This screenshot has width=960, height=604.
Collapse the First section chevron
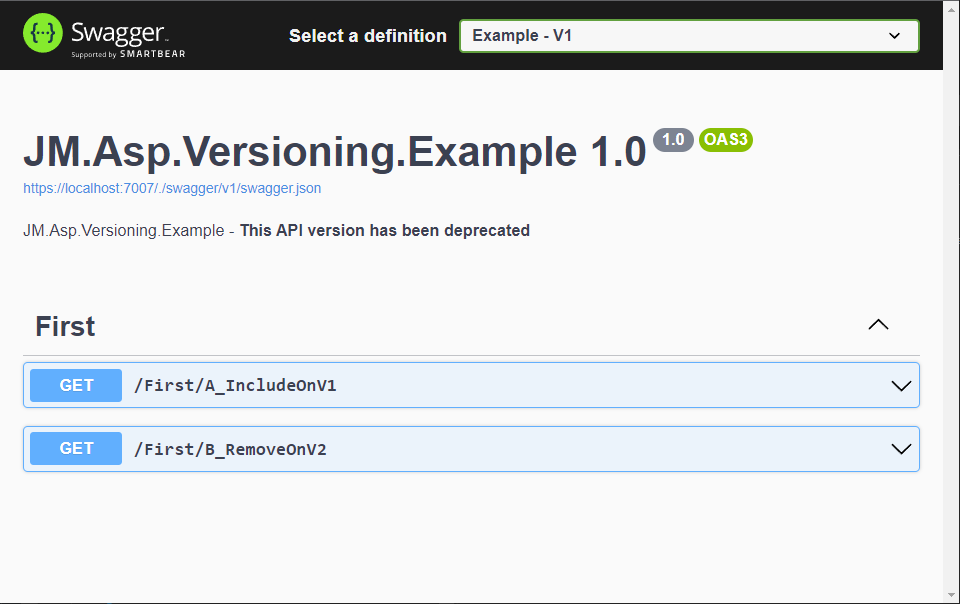click(878, 325)
